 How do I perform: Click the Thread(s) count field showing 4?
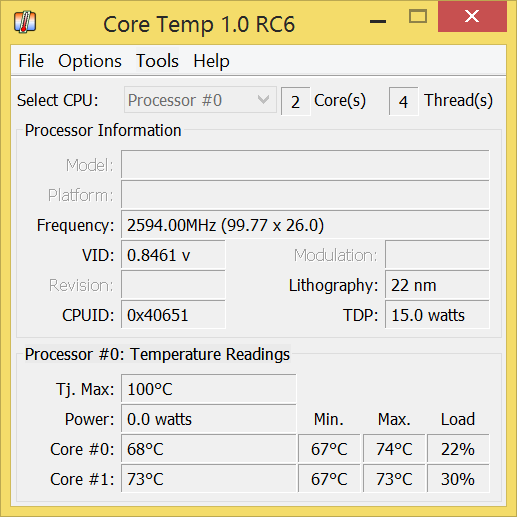click(404, 101)
